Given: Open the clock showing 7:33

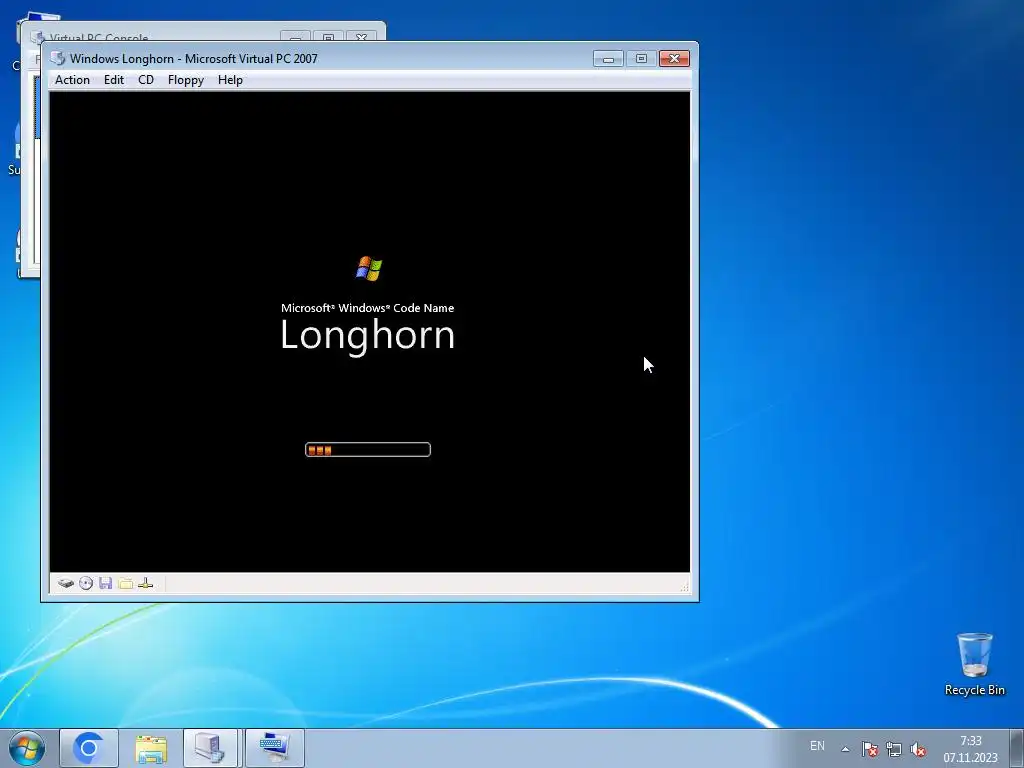Looking at the screenshot, I should [x=970, y=749].
